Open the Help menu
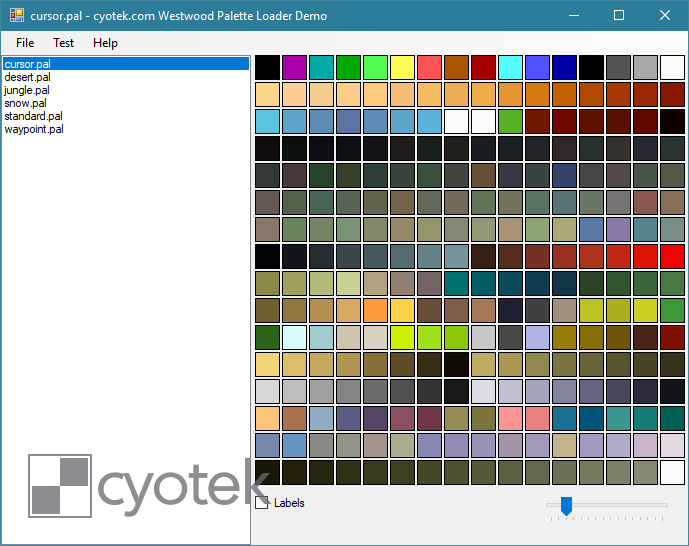 click(105, 43)
